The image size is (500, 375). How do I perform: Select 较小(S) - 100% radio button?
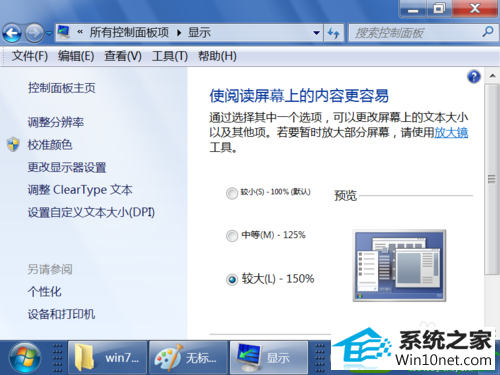point(232,193)
